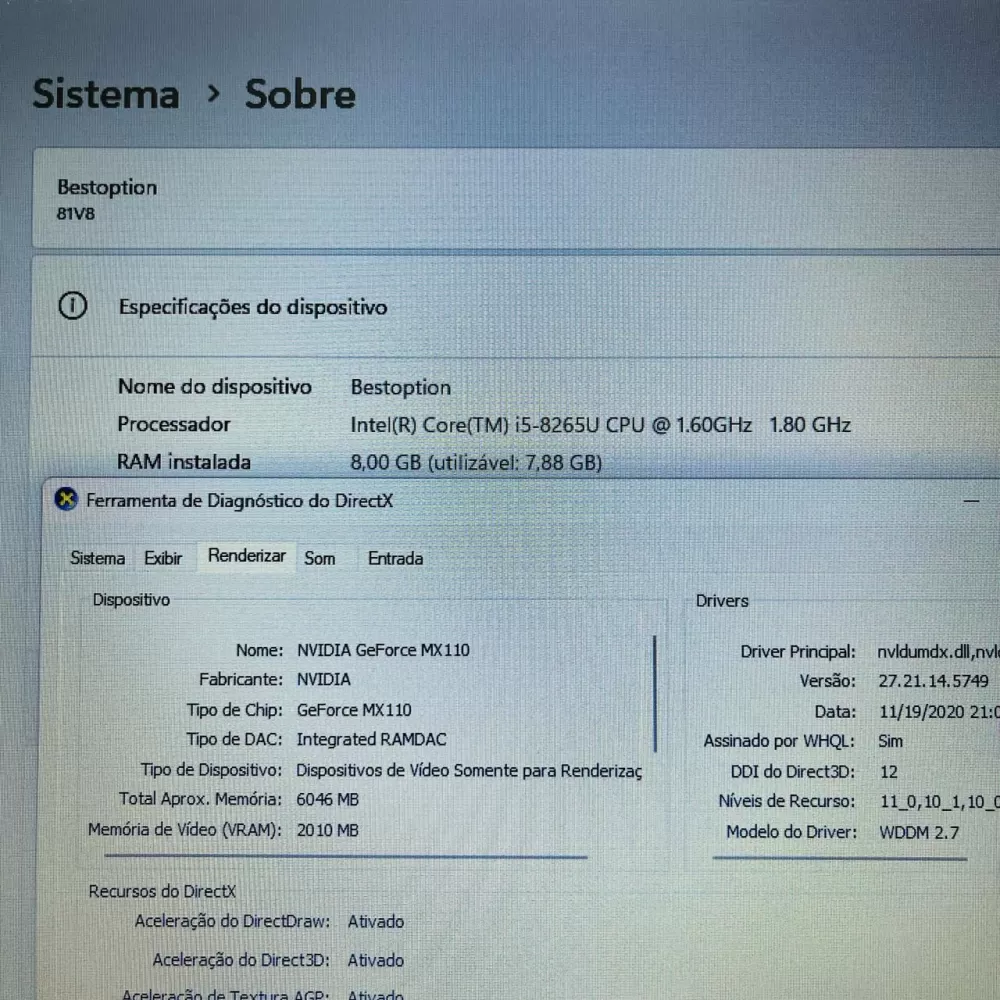Click Ativado next to Aceleração do DirectDraw
1000x1000 pixels.
tap(376, 922)
